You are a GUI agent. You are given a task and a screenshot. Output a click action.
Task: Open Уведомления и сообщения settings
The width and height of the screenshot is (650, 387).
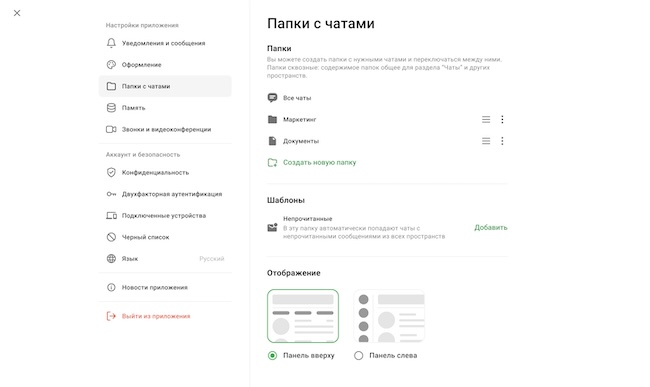[x=165, y=43]
